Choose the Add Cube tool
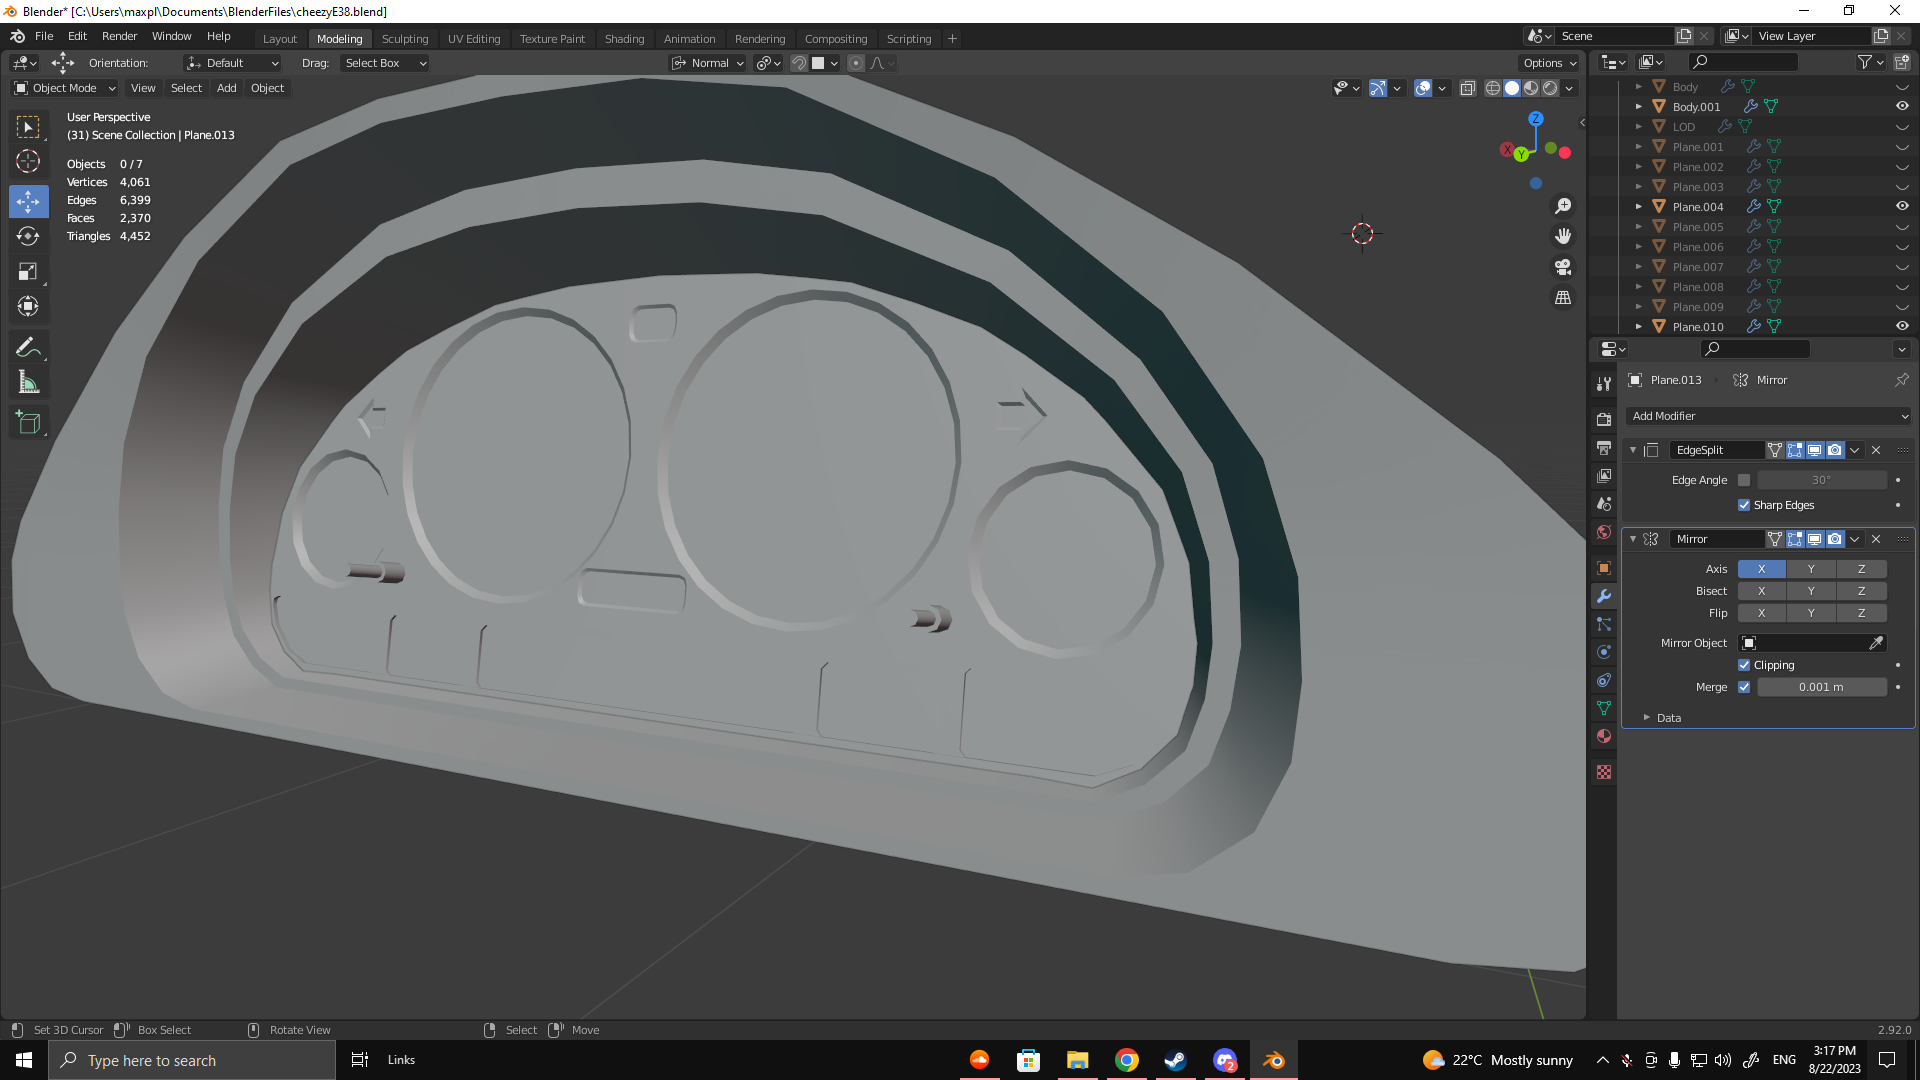 tap(28, 423)
